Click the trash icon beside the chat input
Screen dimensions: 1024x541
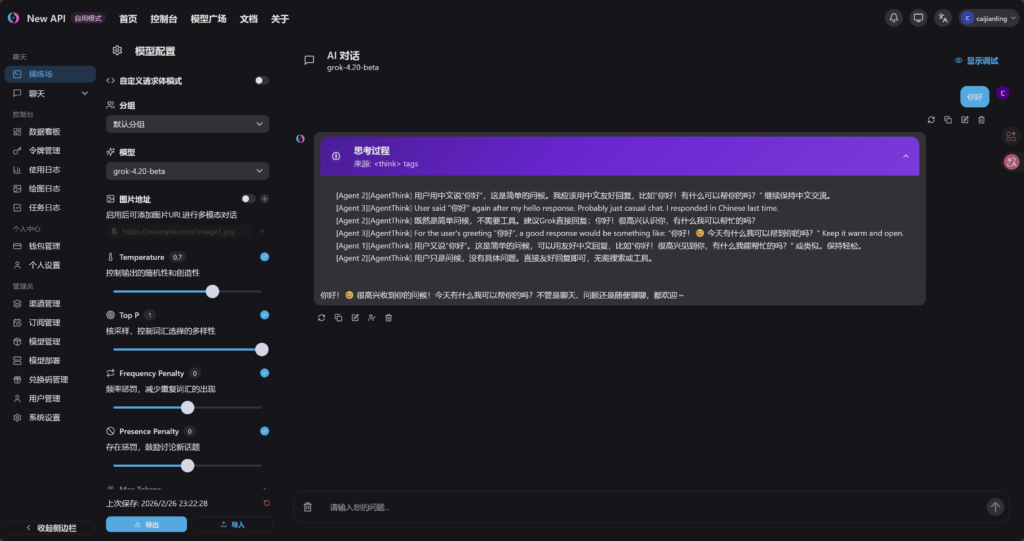pos(308,507)
